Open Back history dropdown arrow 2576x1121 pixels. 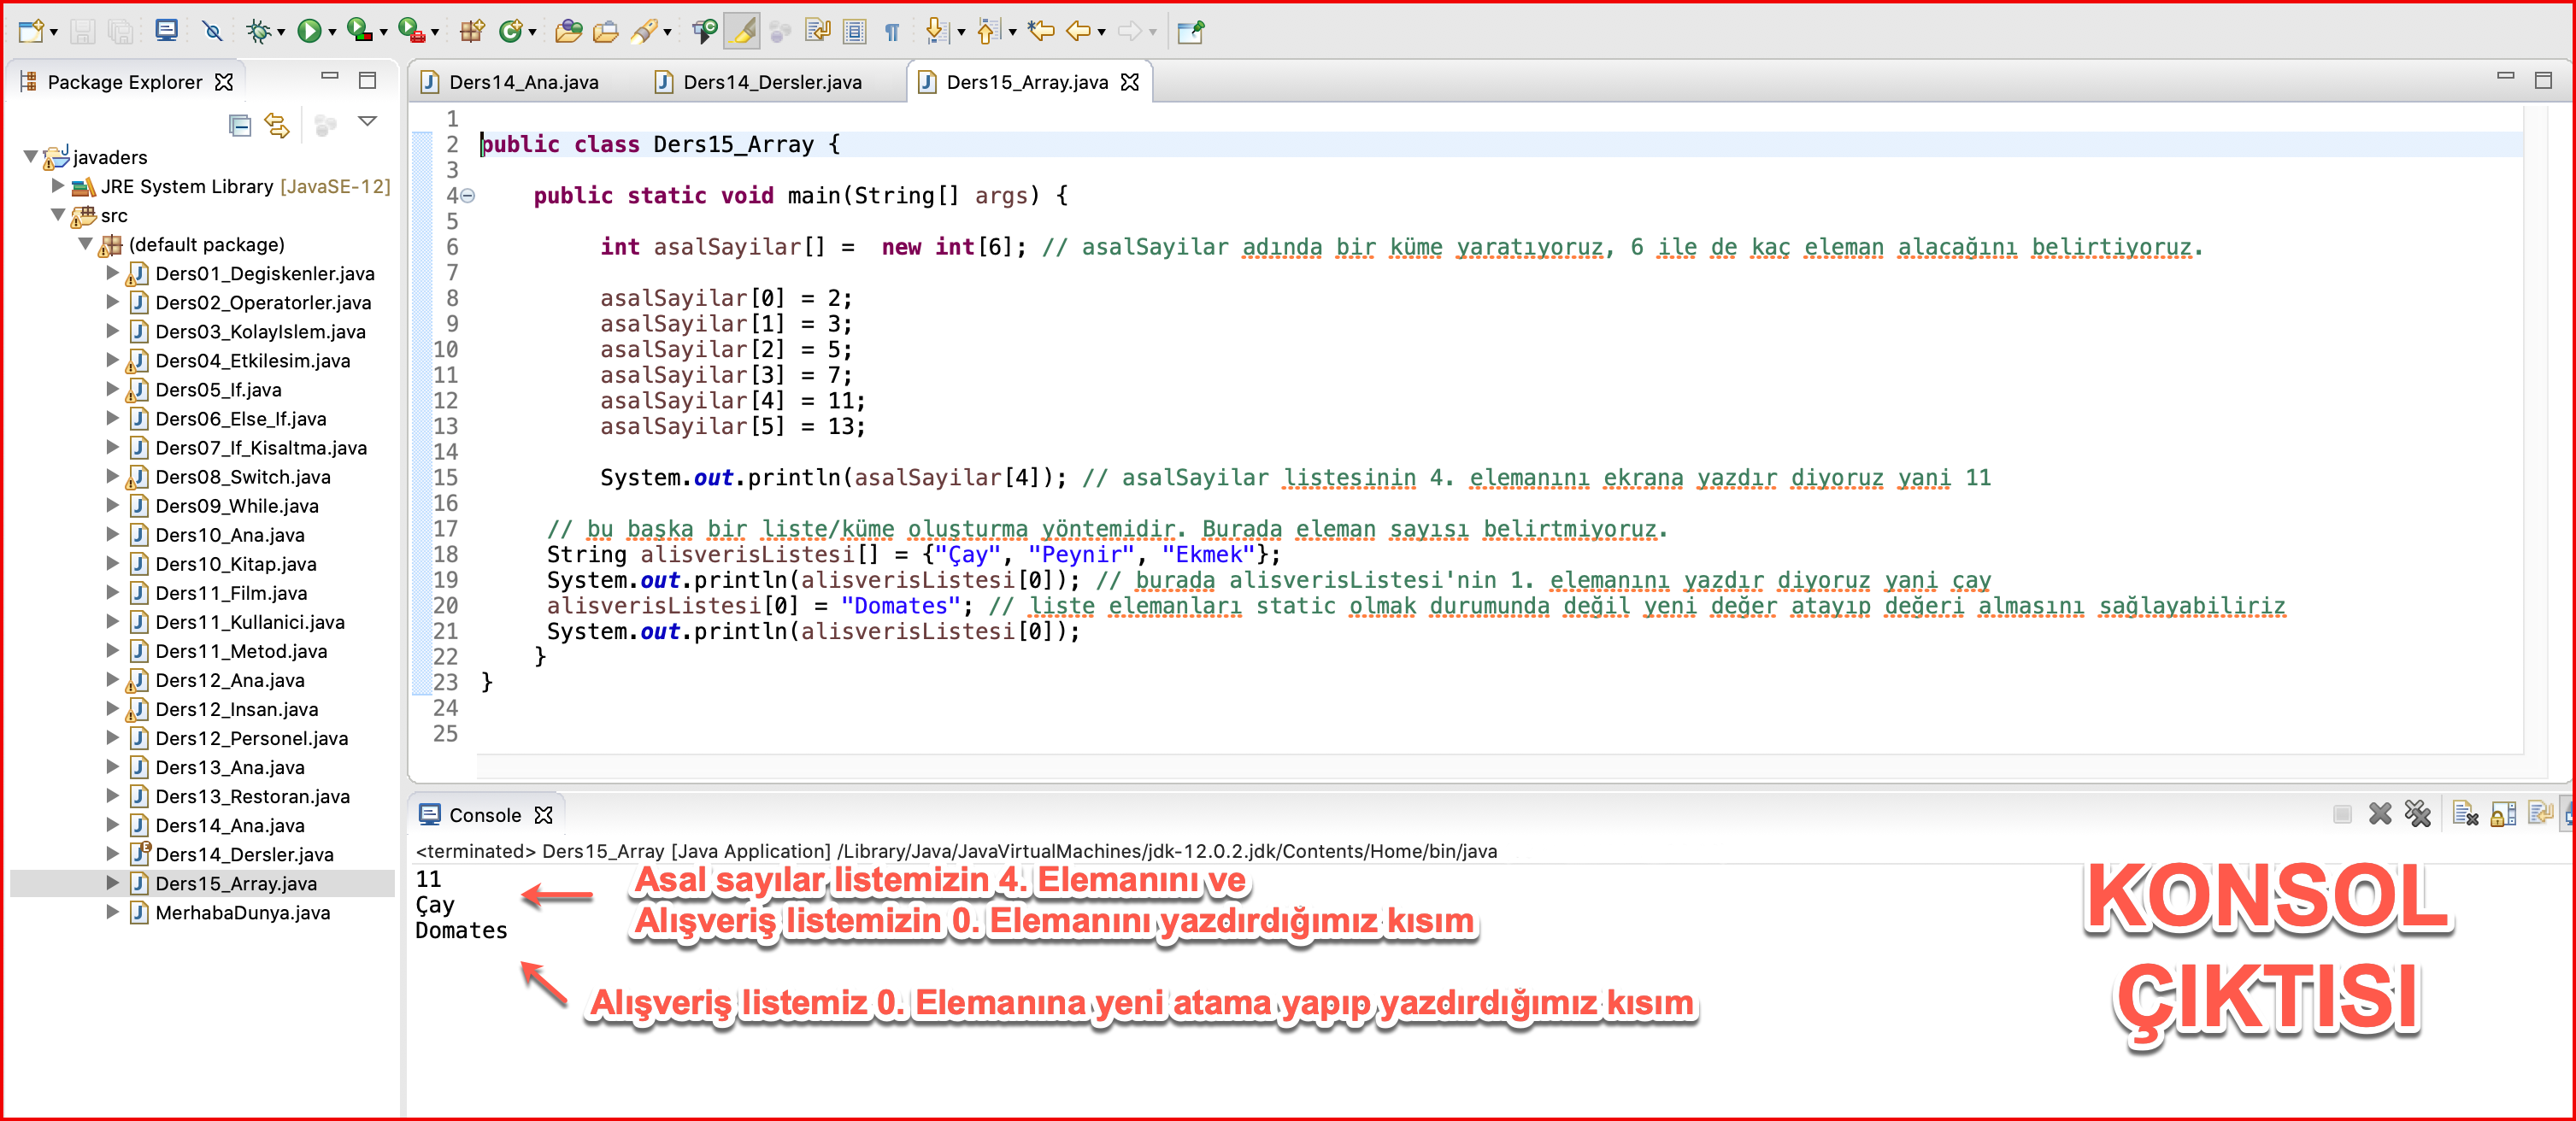coord(1102,33)
